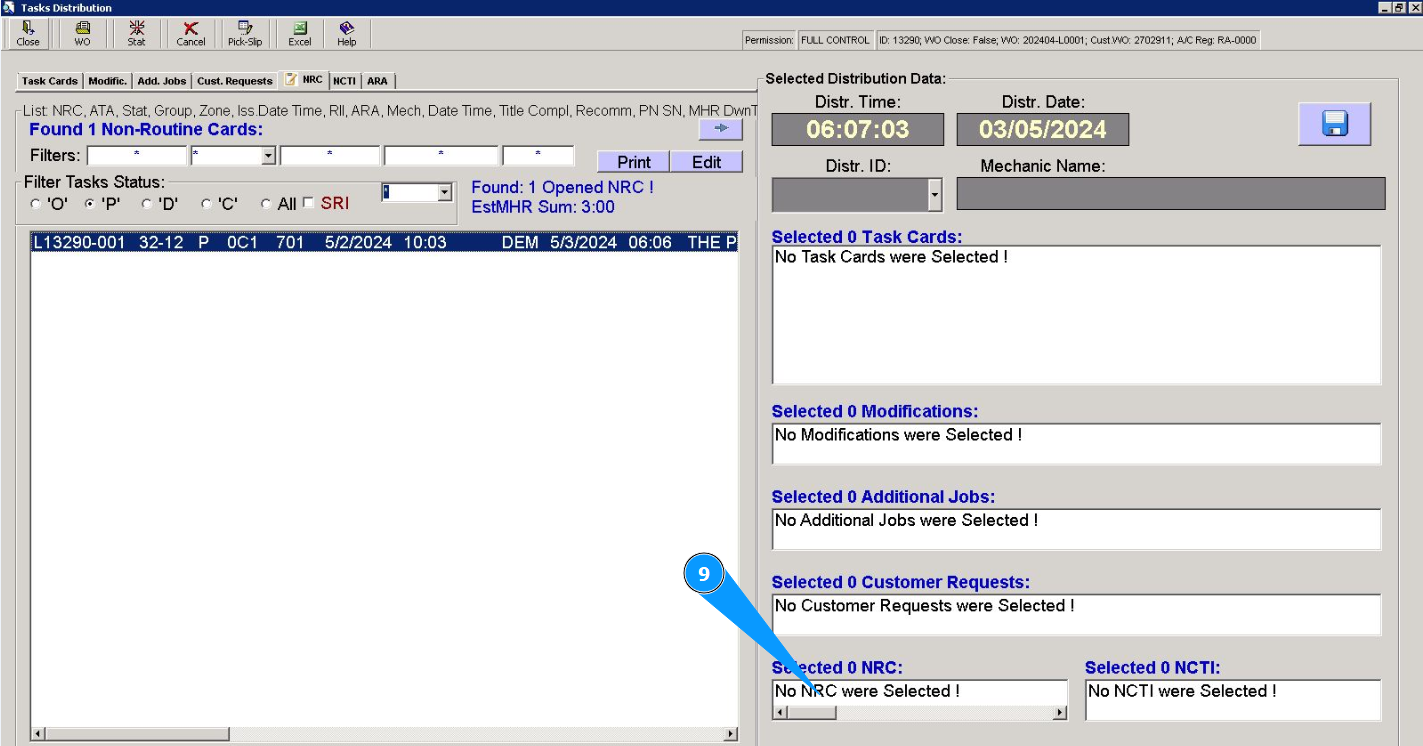Click the Selected Task Cards list box
The width and height of the screenshot is (1423, 746).
point(1076,315)
